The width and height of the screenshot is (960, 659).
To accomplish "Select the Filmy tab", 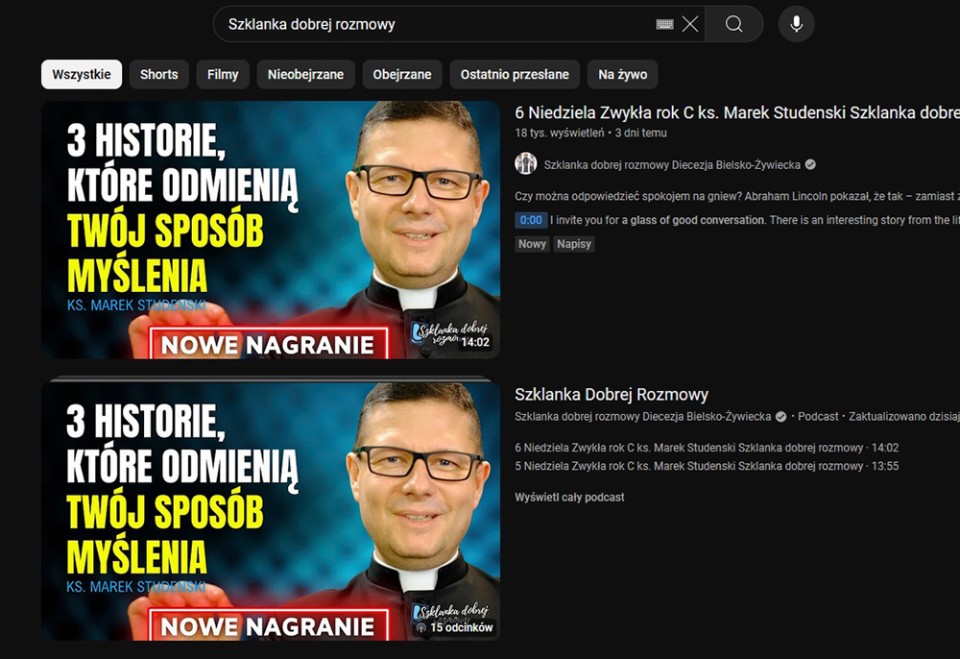I will coord(222,74).
